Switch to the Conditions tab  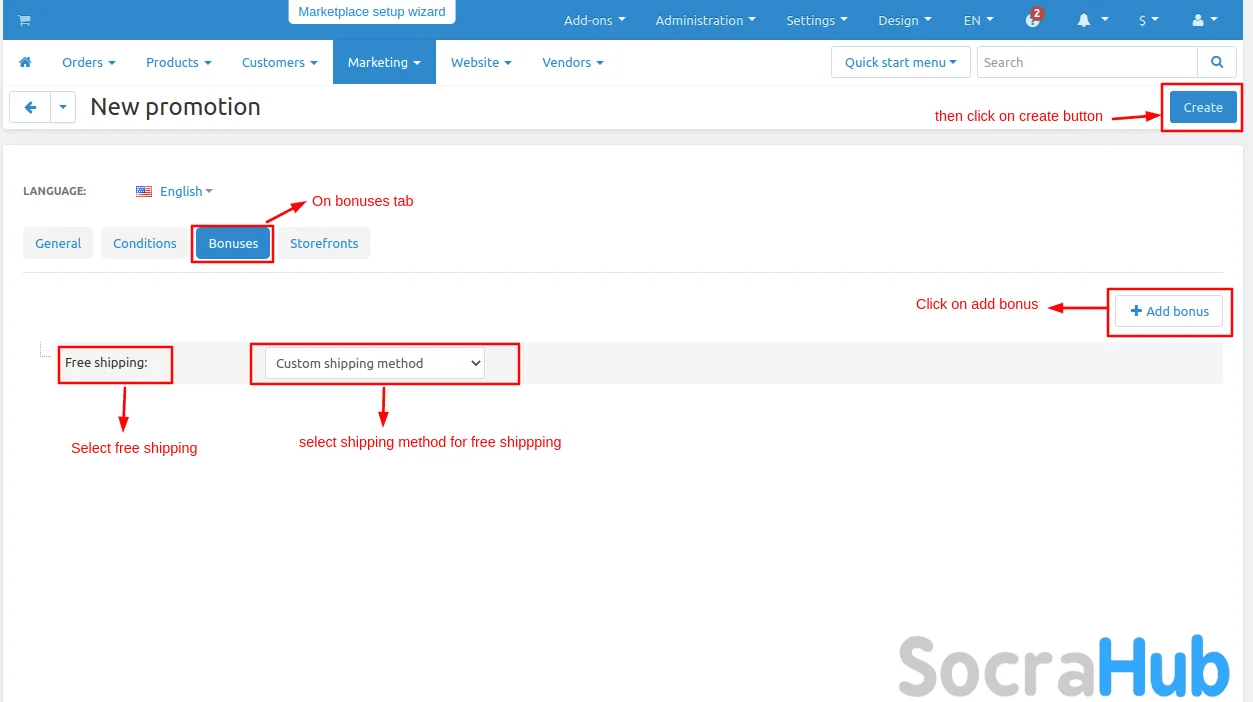(x=145, y=243)
